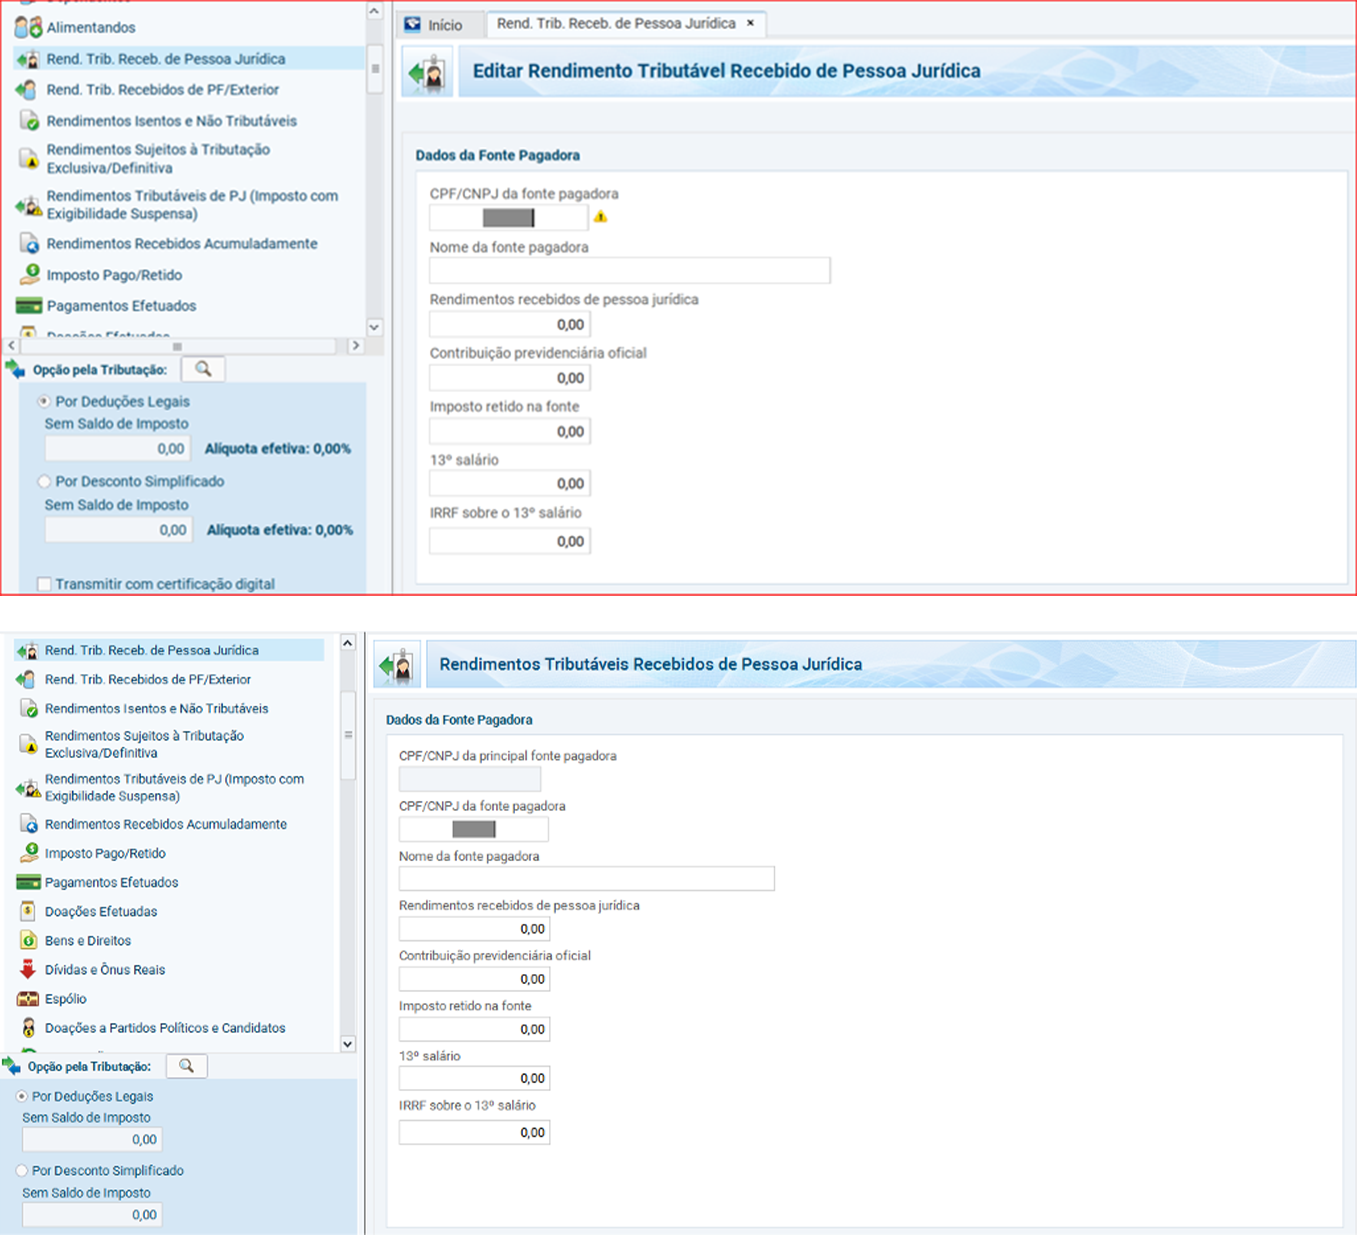
Task: Click CPF/CNPJ da principal fonte pagadora field
Action: pyautogui.click(x=470, y=779)
